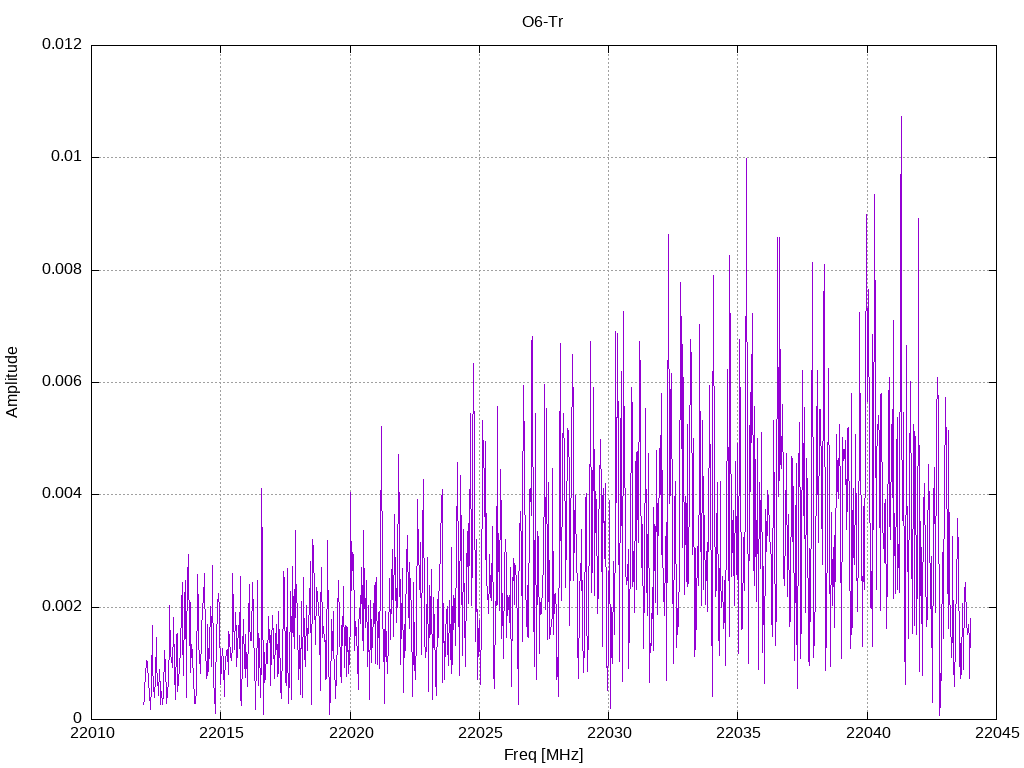This screenshot has width=1024, height=768.
Task: Click the 0.008 y-axis tick label
Action: (62, 269)
